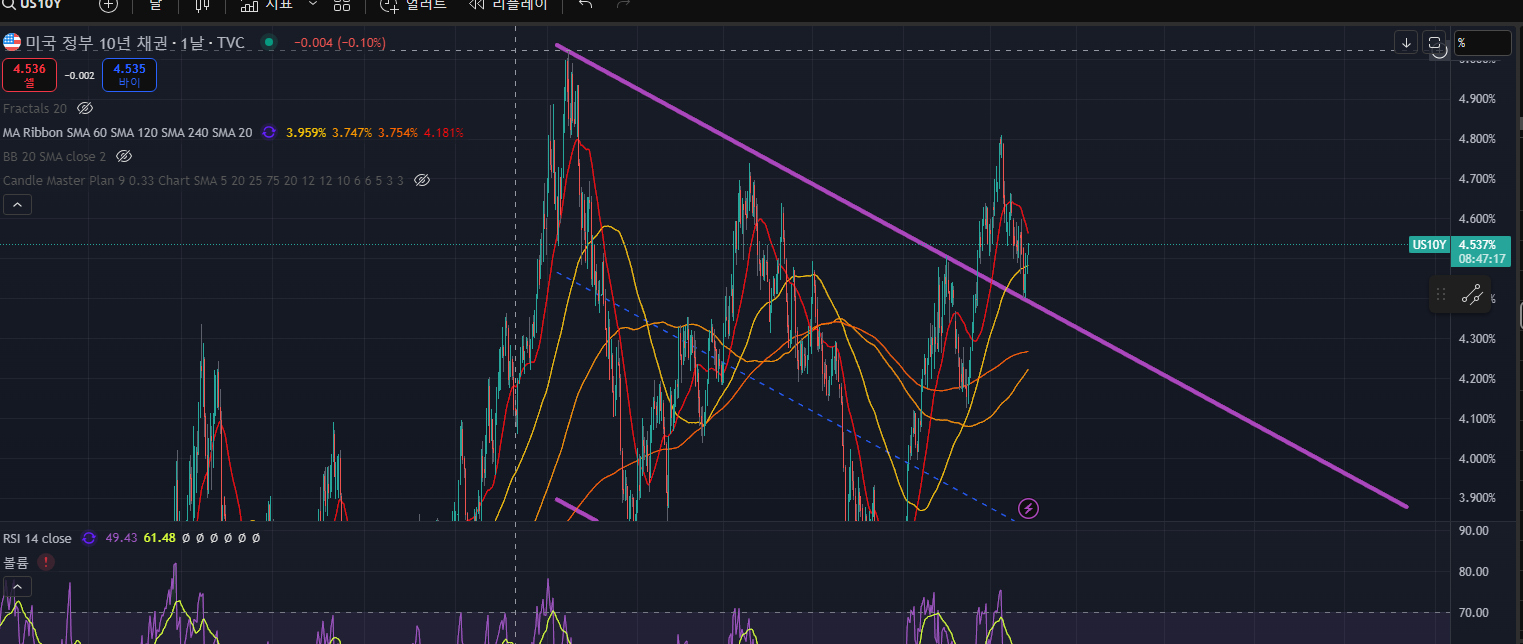Show the hidden Fractals 20 indicator
1523x644 pixels.
click(x=85, y=108)
